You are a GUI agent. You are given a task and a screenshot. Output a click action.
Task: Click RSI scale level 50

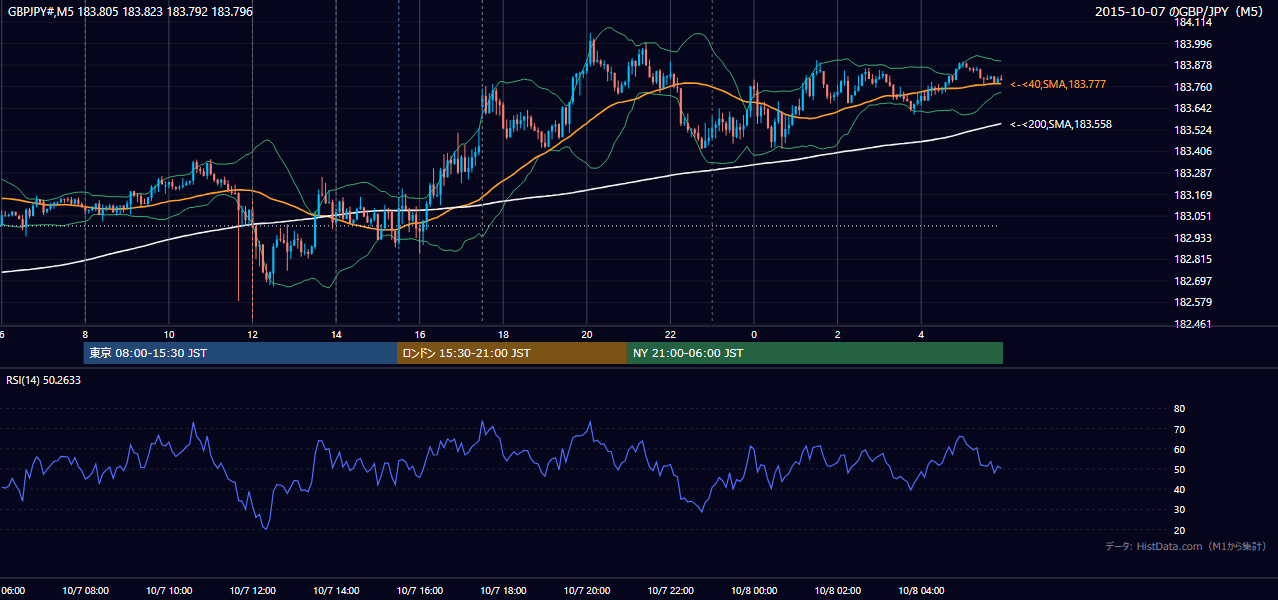click(x=1179, y=469)
